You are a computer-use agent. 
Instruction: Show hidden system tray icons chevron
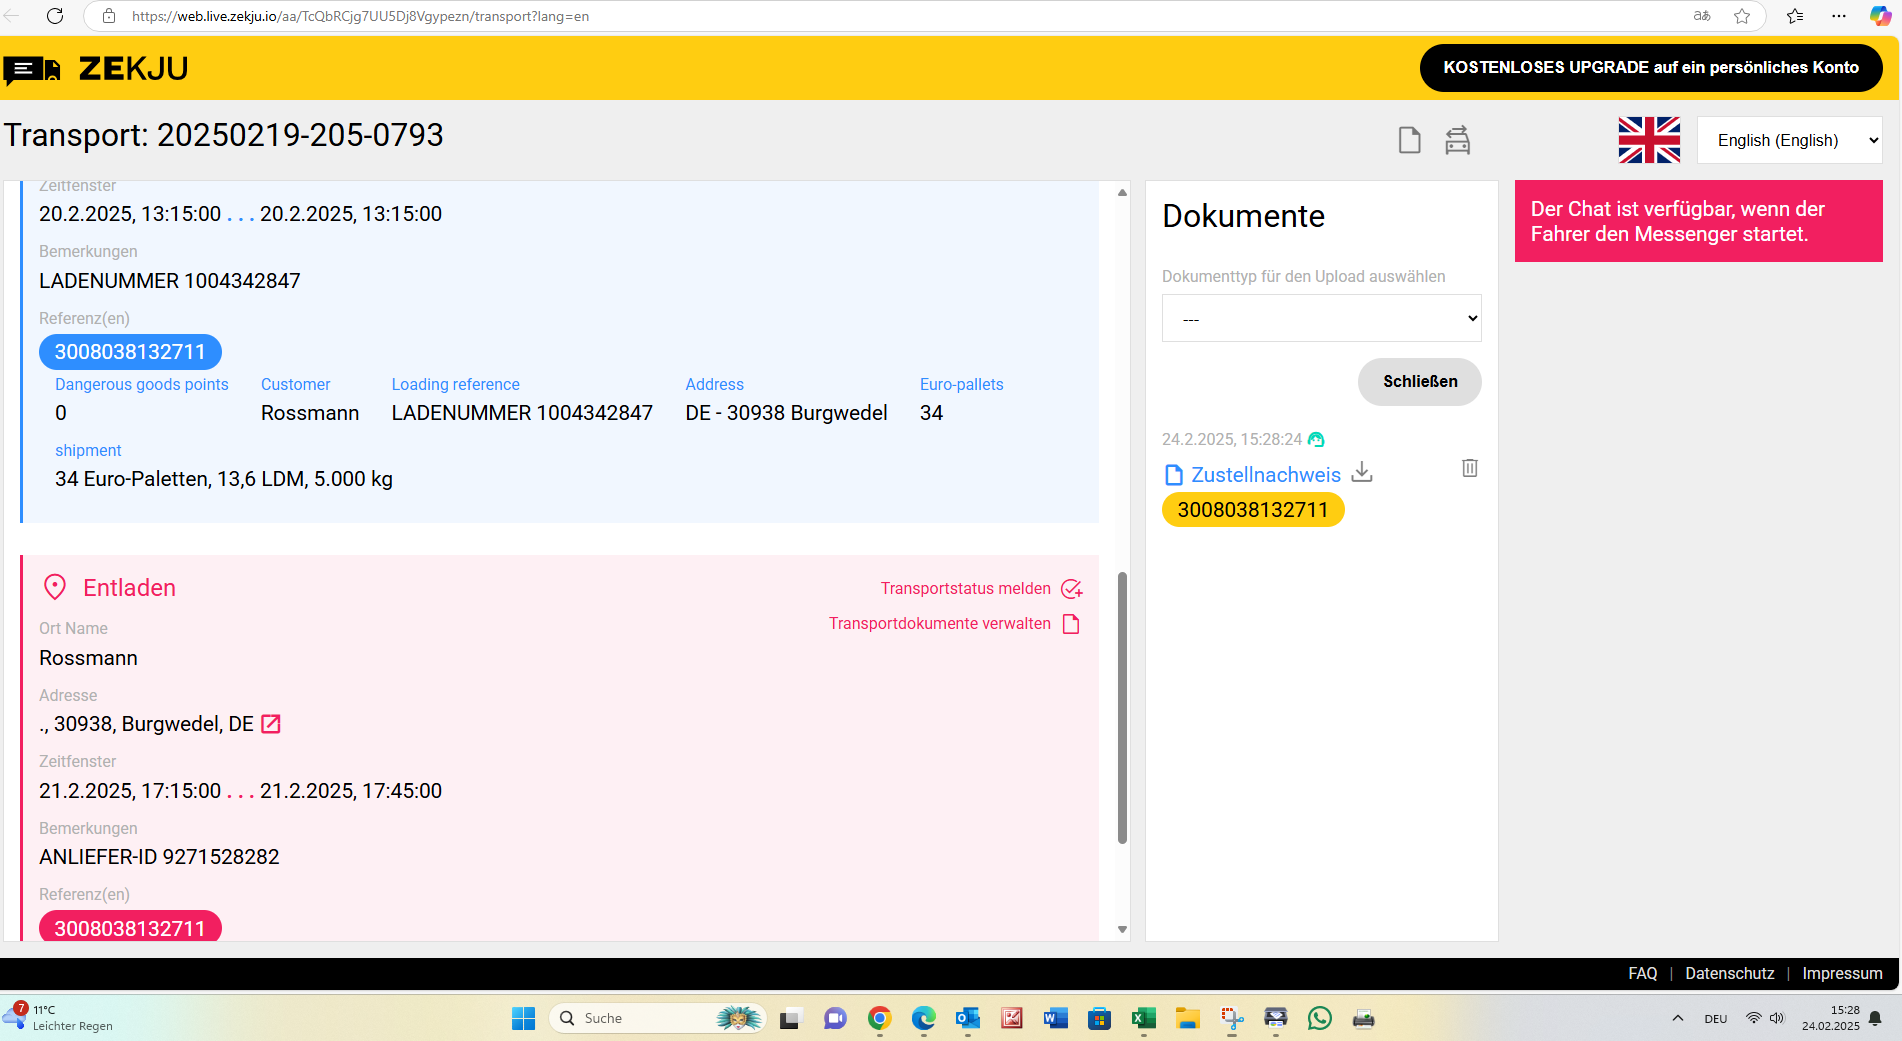tap(1677, 1018)
